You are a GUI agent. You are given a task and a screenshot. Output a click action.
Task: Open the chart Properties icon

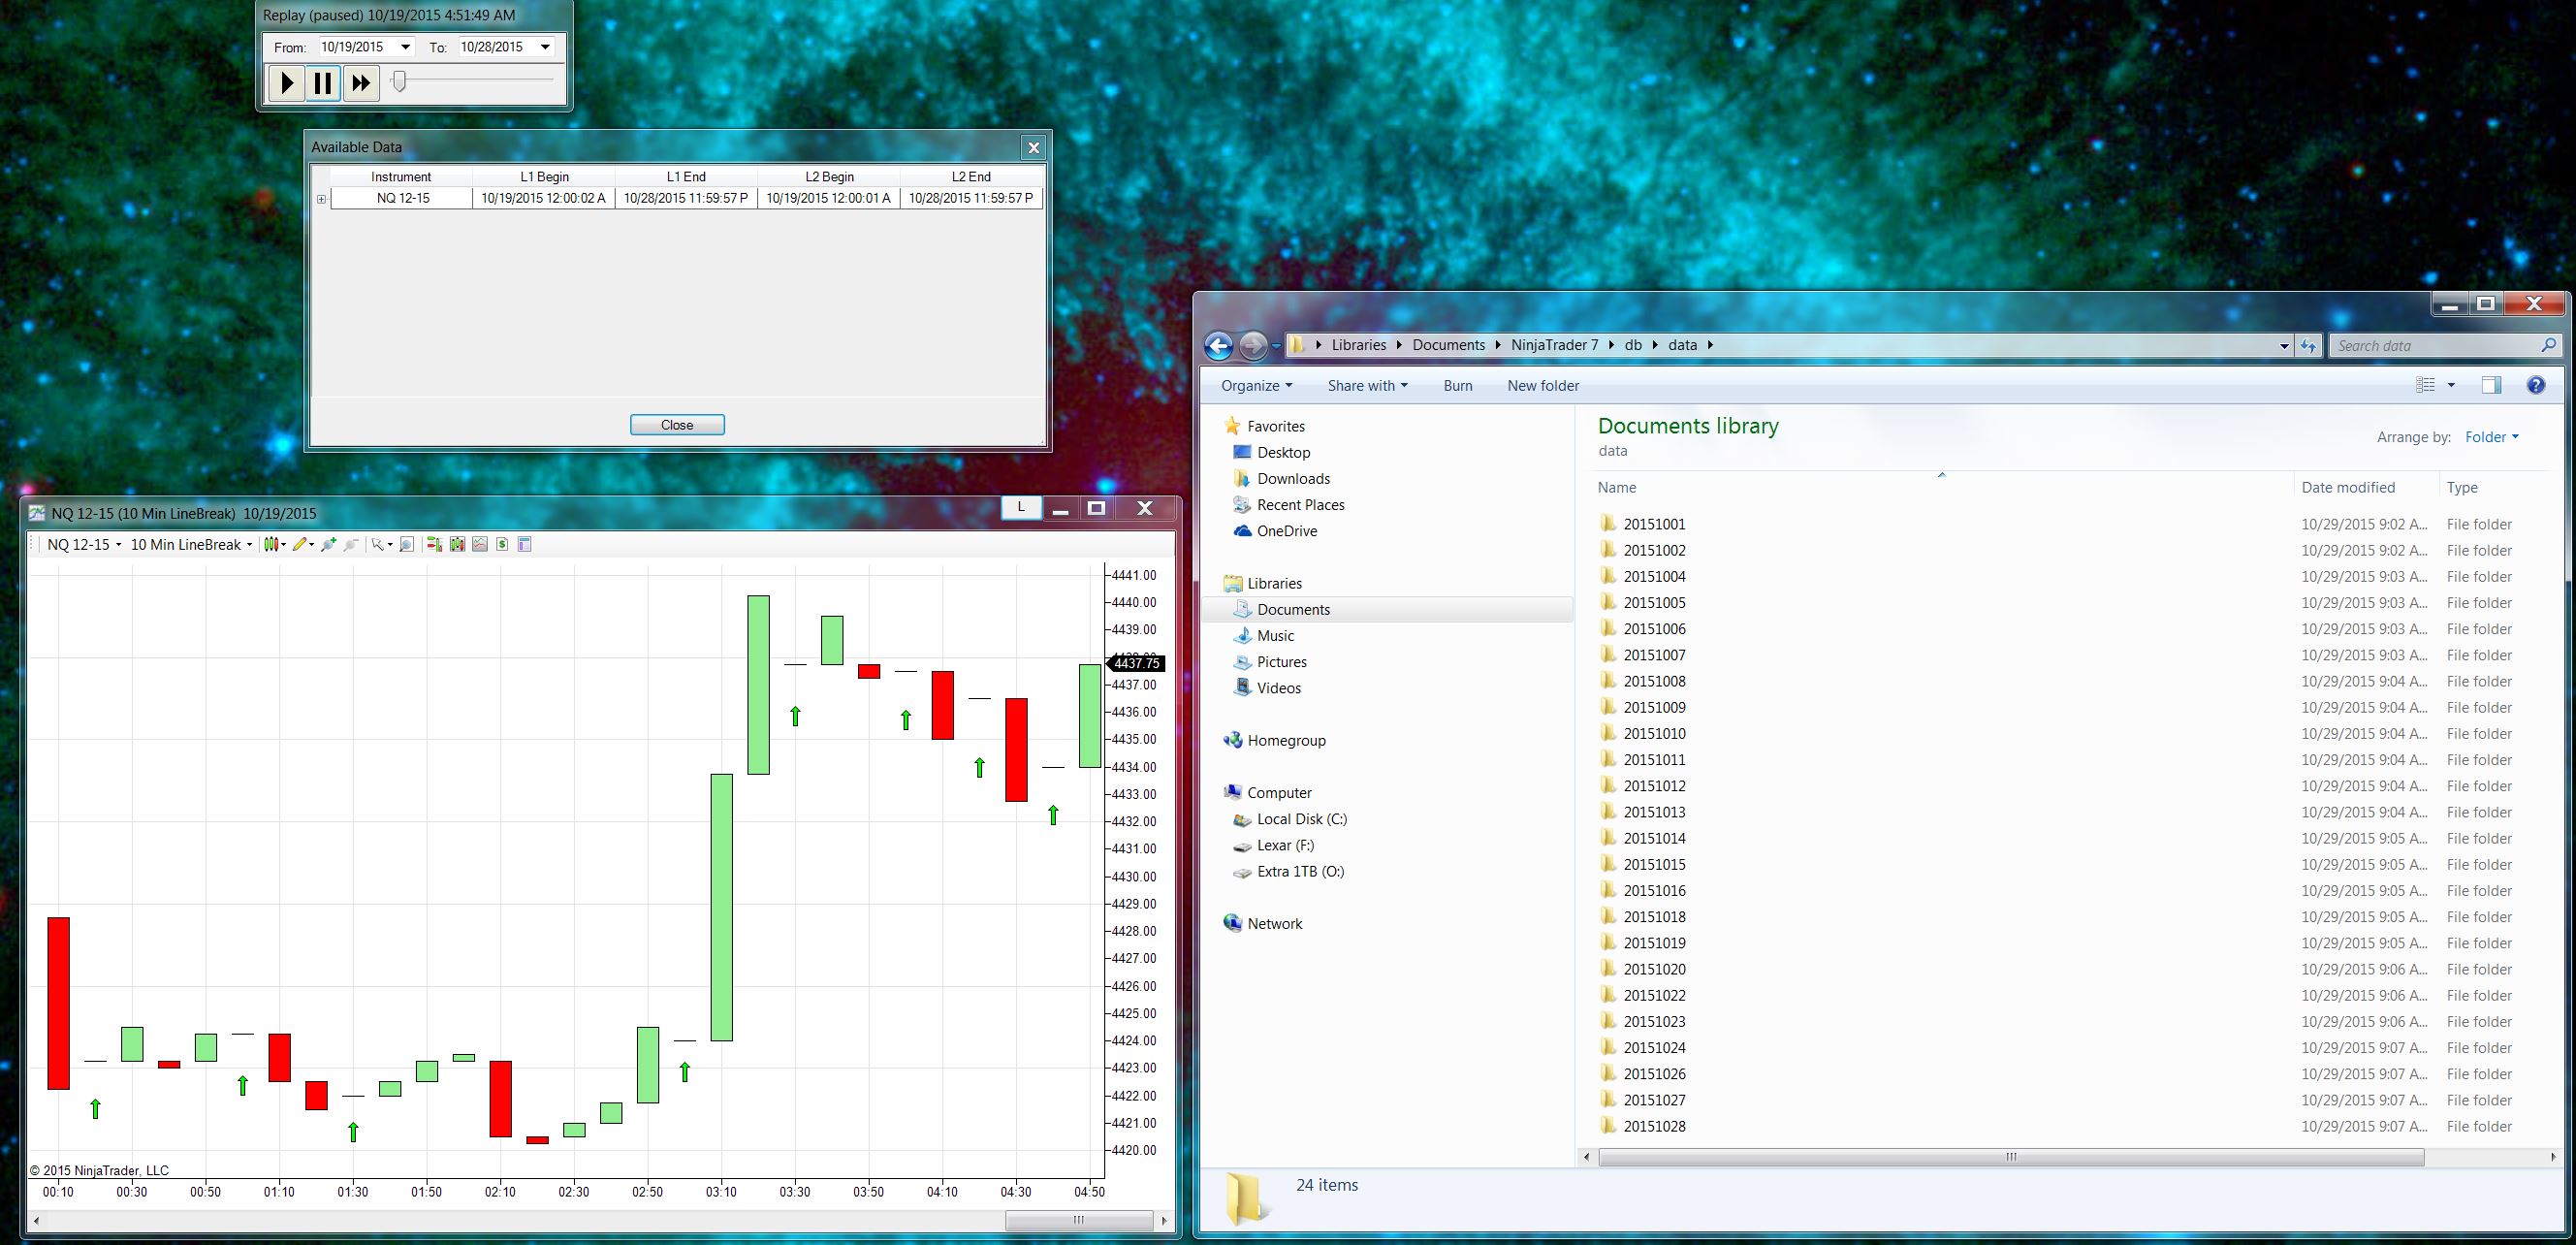coord(525,545)
